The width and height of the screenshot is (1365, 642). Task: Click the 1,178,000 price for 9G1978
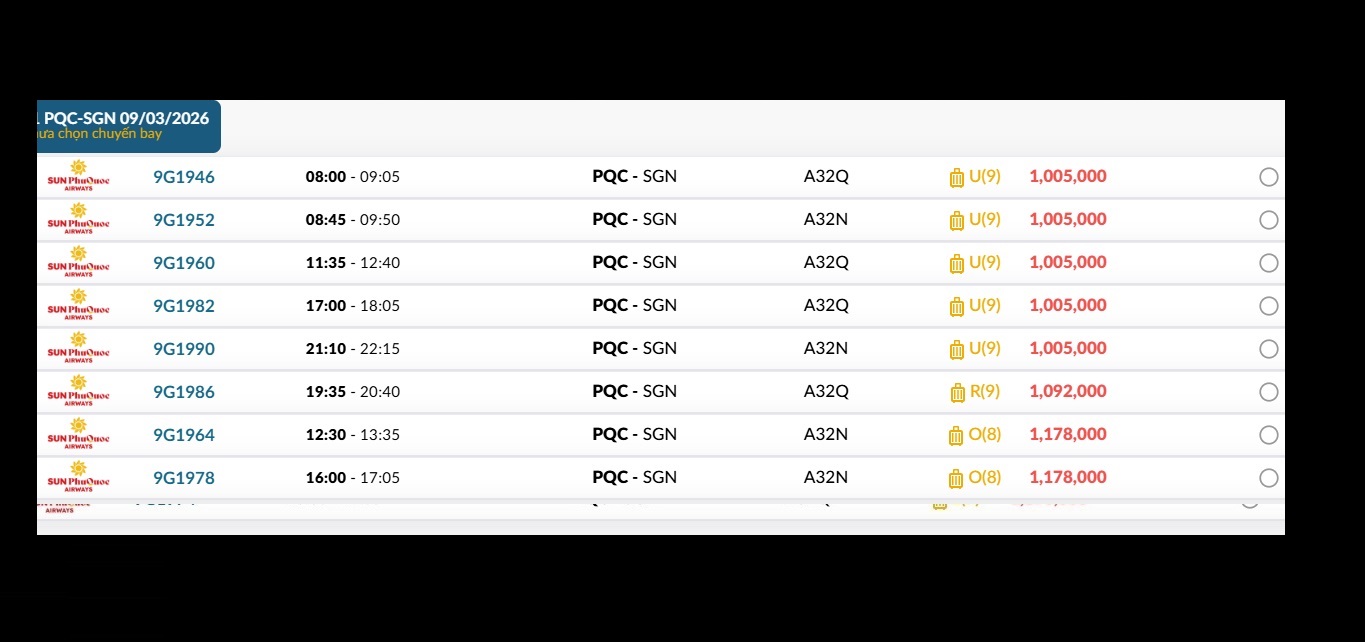(x=1068, y=478)
